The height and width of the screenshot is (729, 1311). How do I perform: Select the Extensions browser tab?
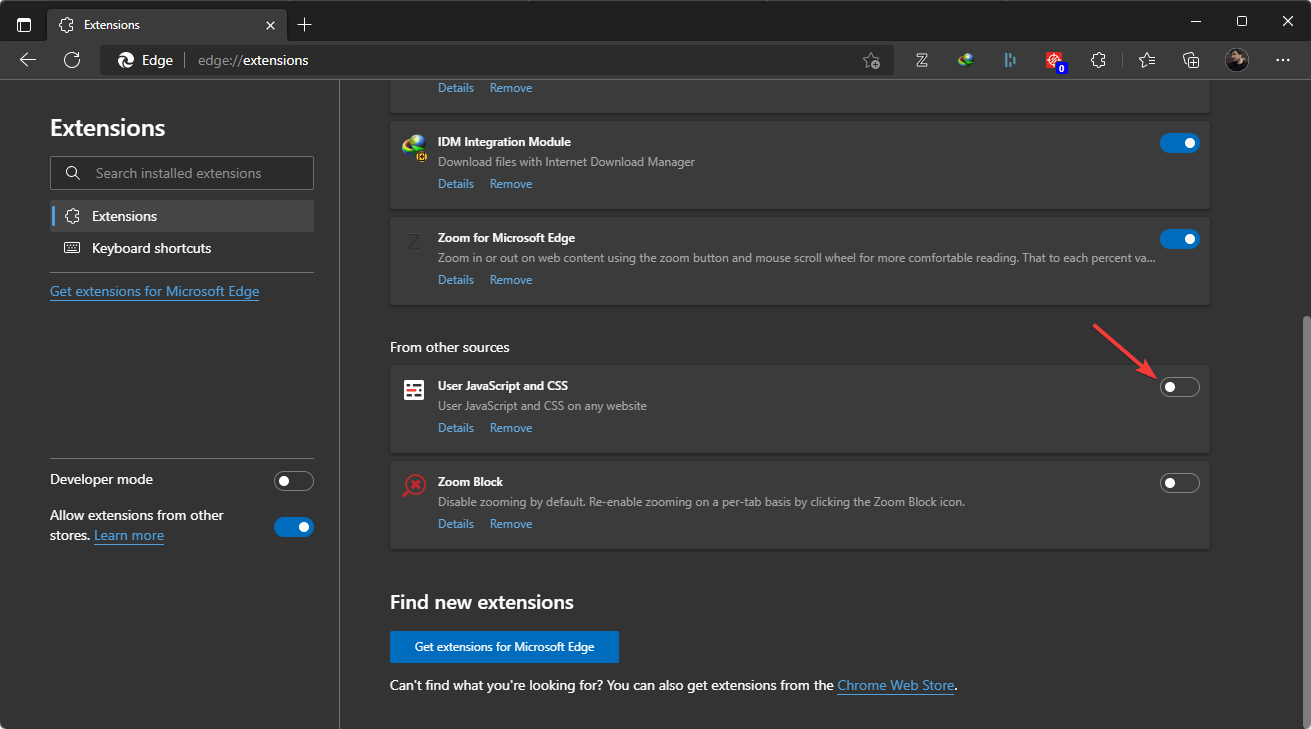click(x=167, y=24)
